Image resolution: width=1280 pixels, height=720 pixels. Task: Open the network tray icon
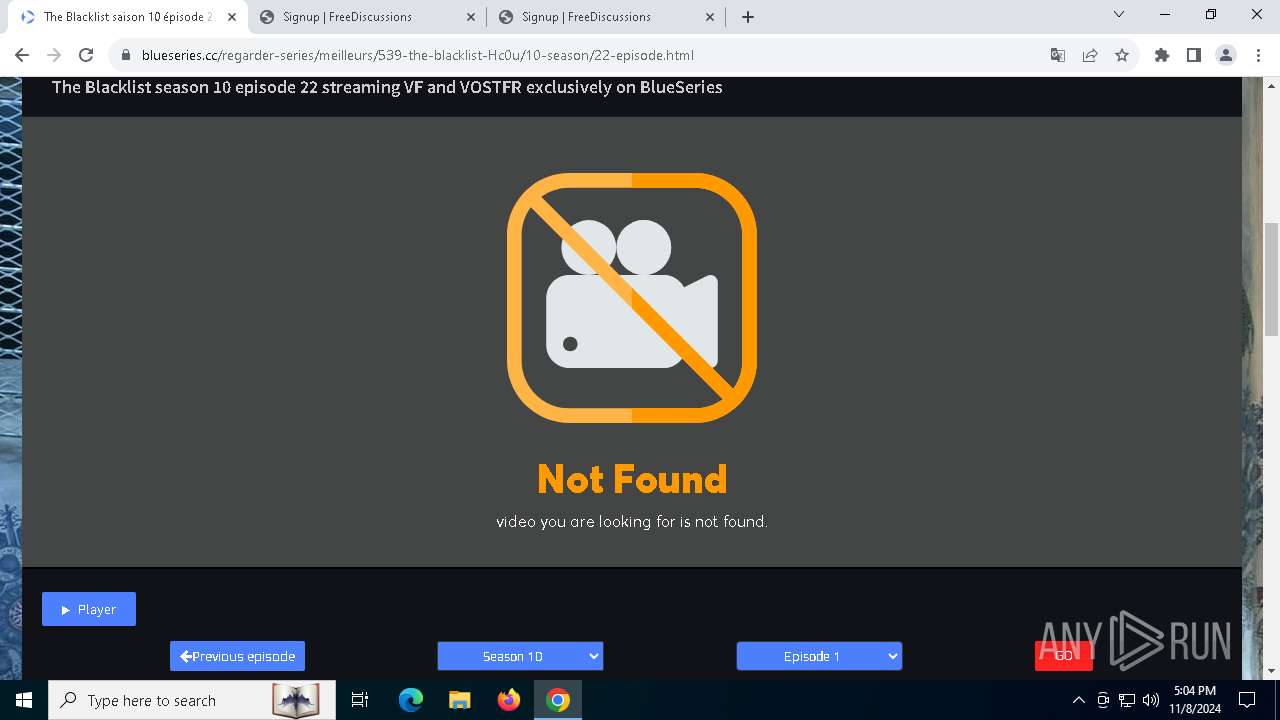tap(1127, 700)
